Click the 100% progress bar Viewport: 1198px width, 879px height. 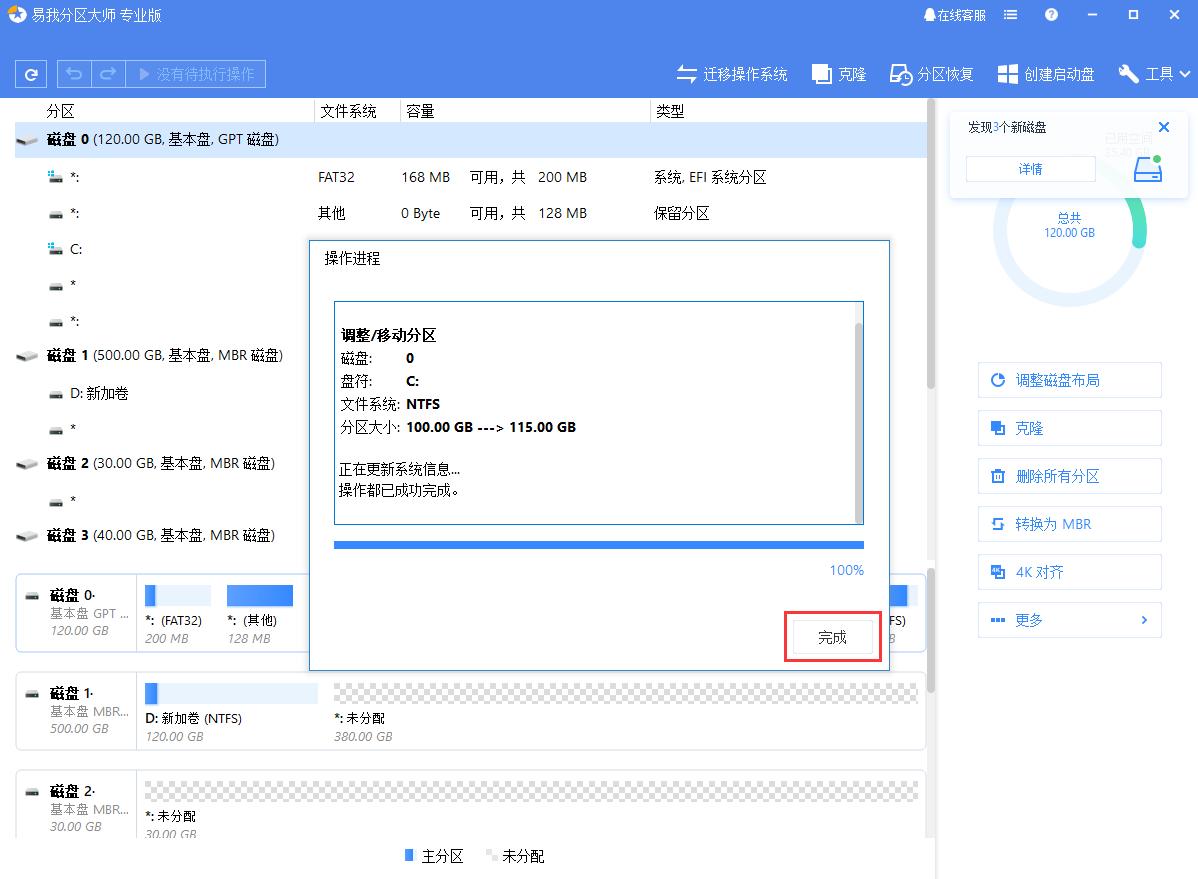pyautogui.click(x=599, y=544)
